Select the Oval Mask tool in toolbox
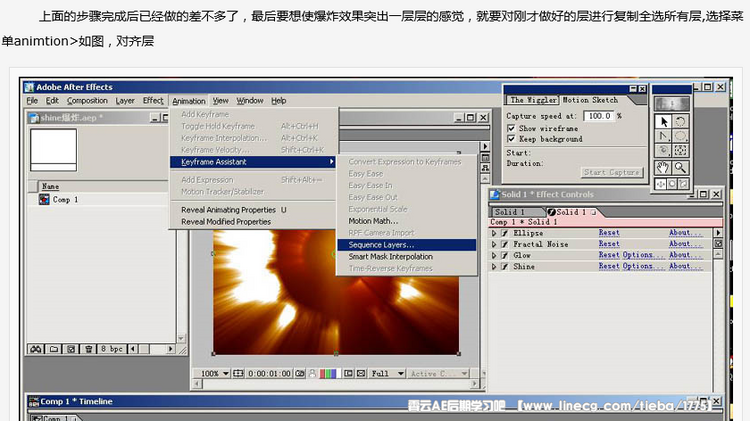Image resolution: width=750 pixels, height=421 pixels. (680, 136)
